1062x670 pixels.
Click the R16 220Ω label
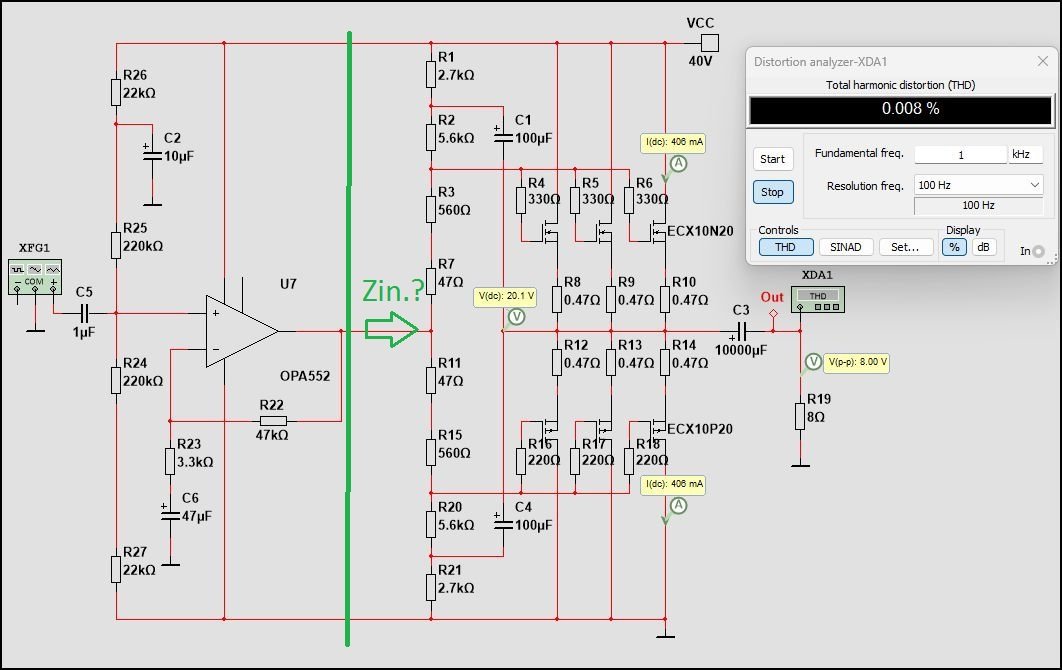[544, 453]
